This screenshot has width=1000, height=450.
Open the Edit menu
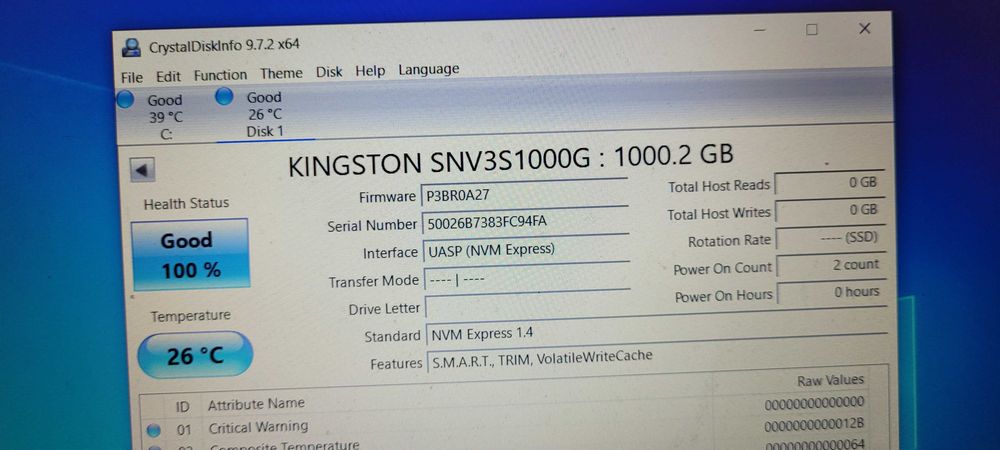168,76
